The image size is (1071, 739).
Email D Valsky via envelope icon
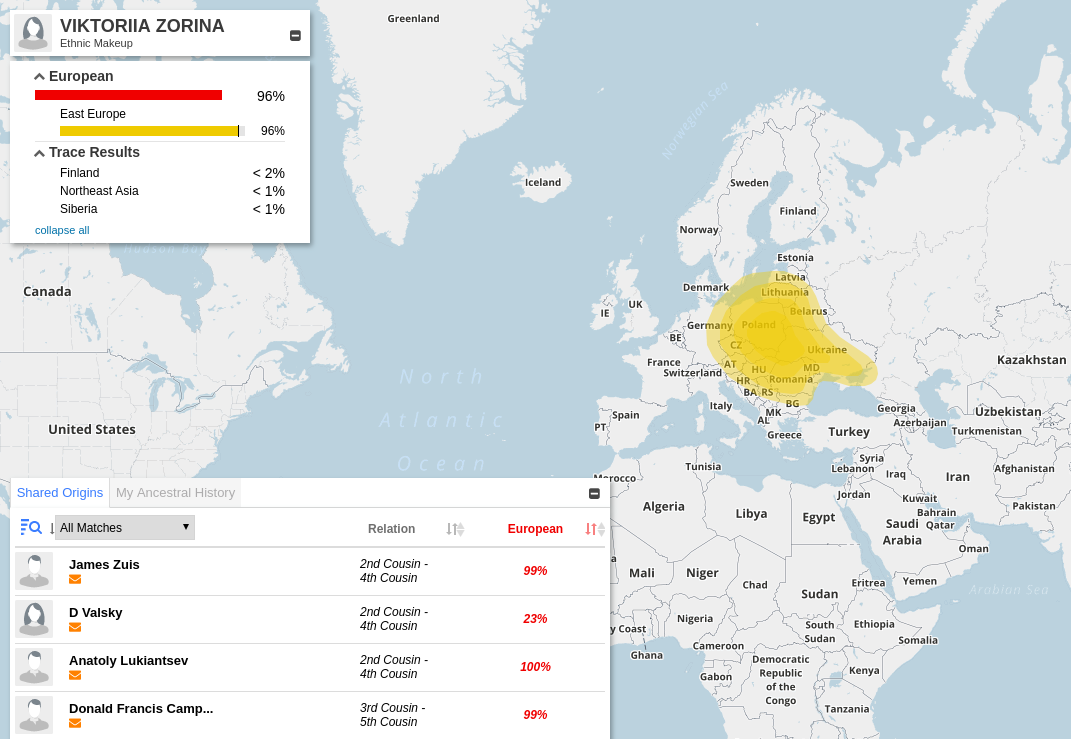tap(75, 627)
